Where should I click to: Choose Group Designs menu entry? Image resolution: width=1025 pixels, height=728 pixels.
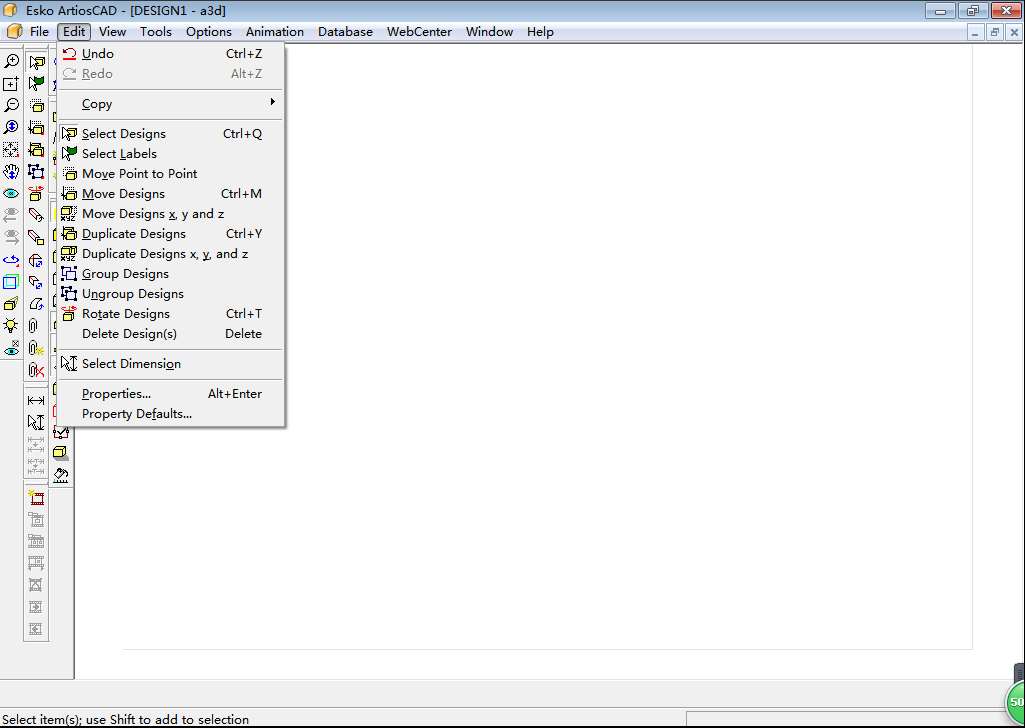point(125,274)
